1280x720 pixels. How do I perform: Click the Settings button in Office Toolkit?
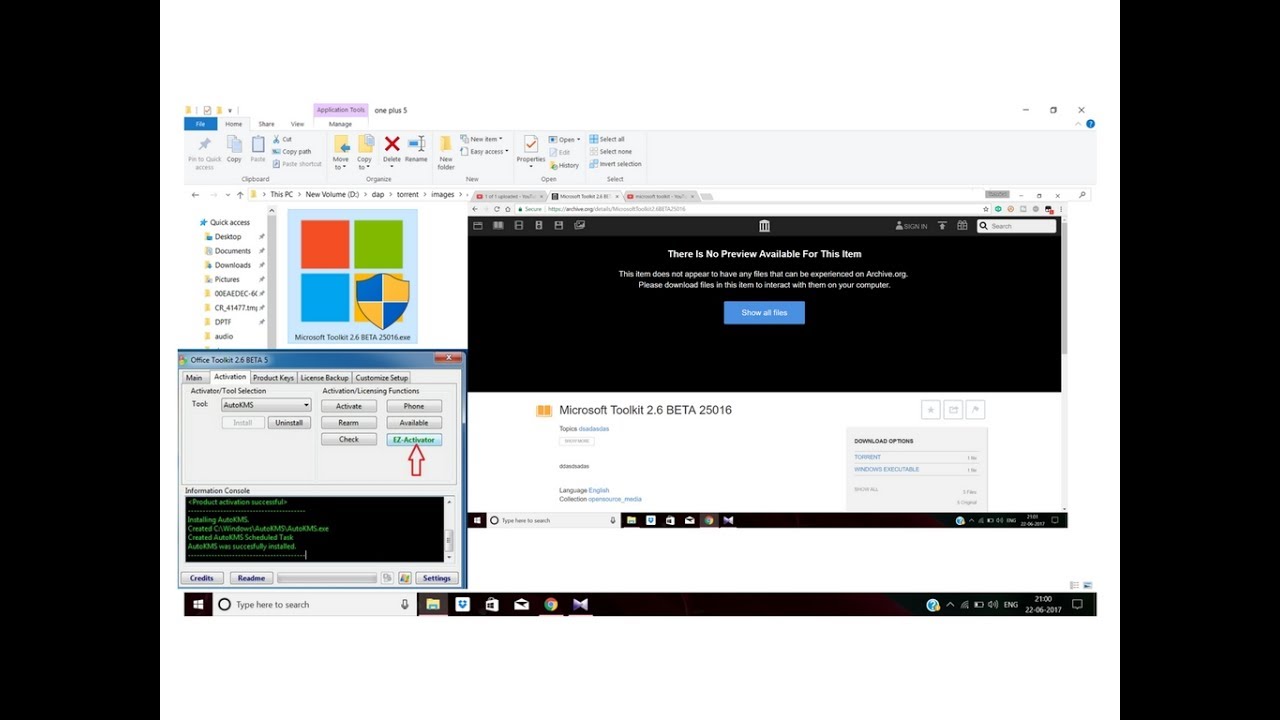pos(437,578)
